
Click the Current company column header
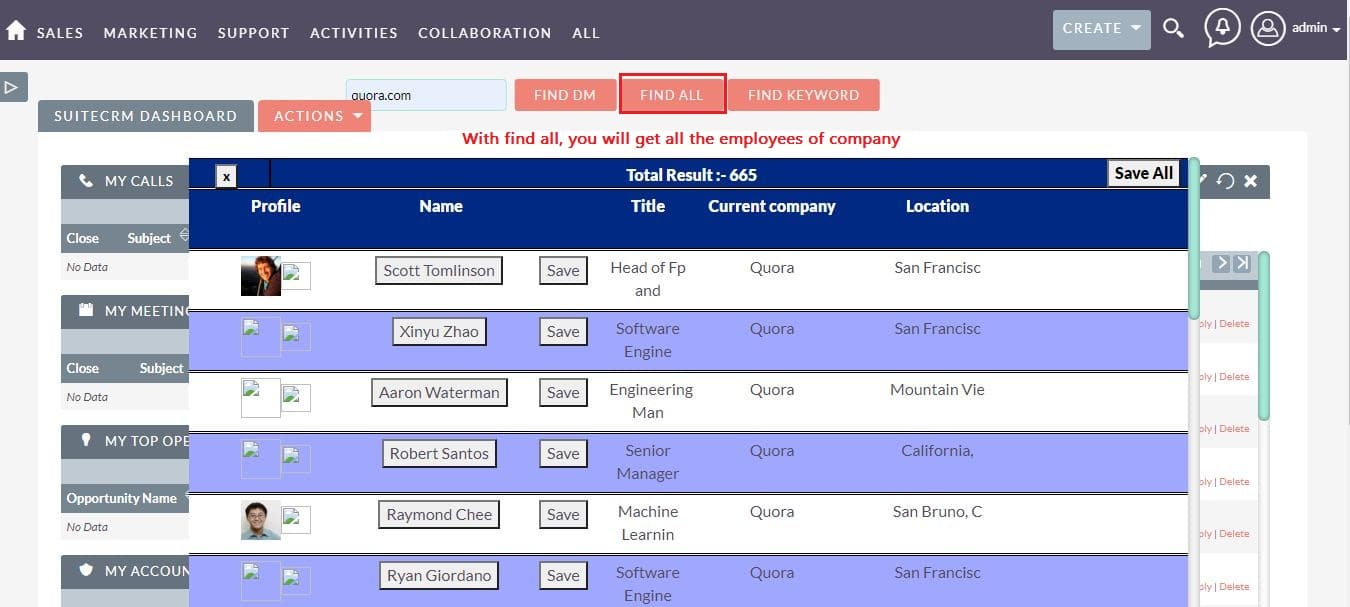(772, 206)
